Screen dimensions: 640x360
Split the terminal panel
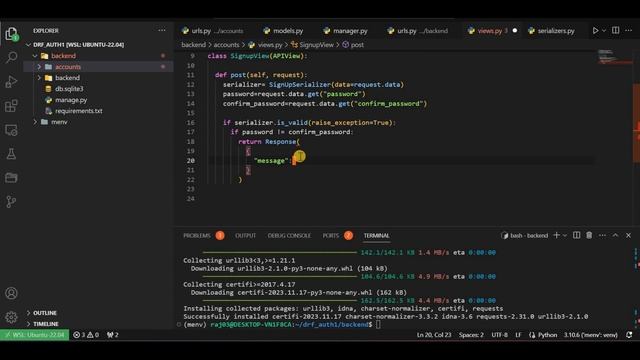(576, 236)
